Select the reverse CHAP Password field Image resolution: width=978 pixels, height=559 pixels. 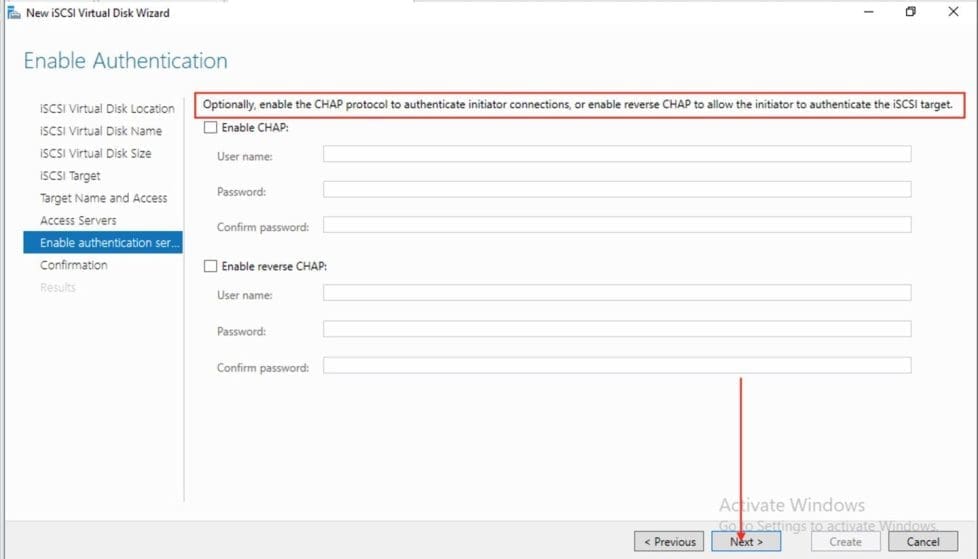point(616,329)
